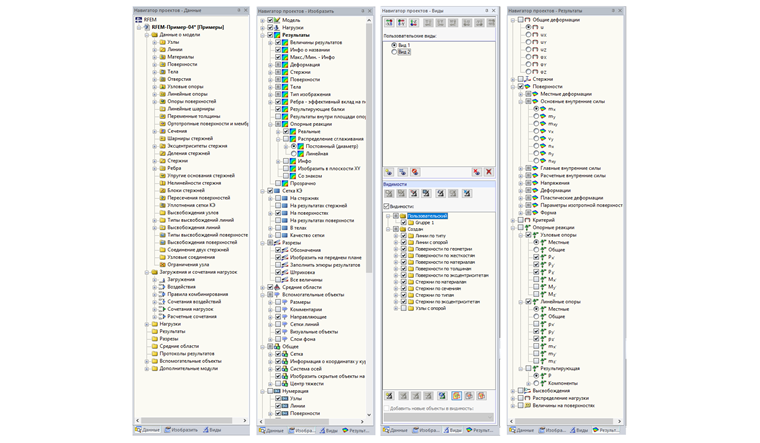Viewport: 760px width, 443px height.
Task: Click the Поверхности icon in Results navigator
Action: click(x=528, y=86)
